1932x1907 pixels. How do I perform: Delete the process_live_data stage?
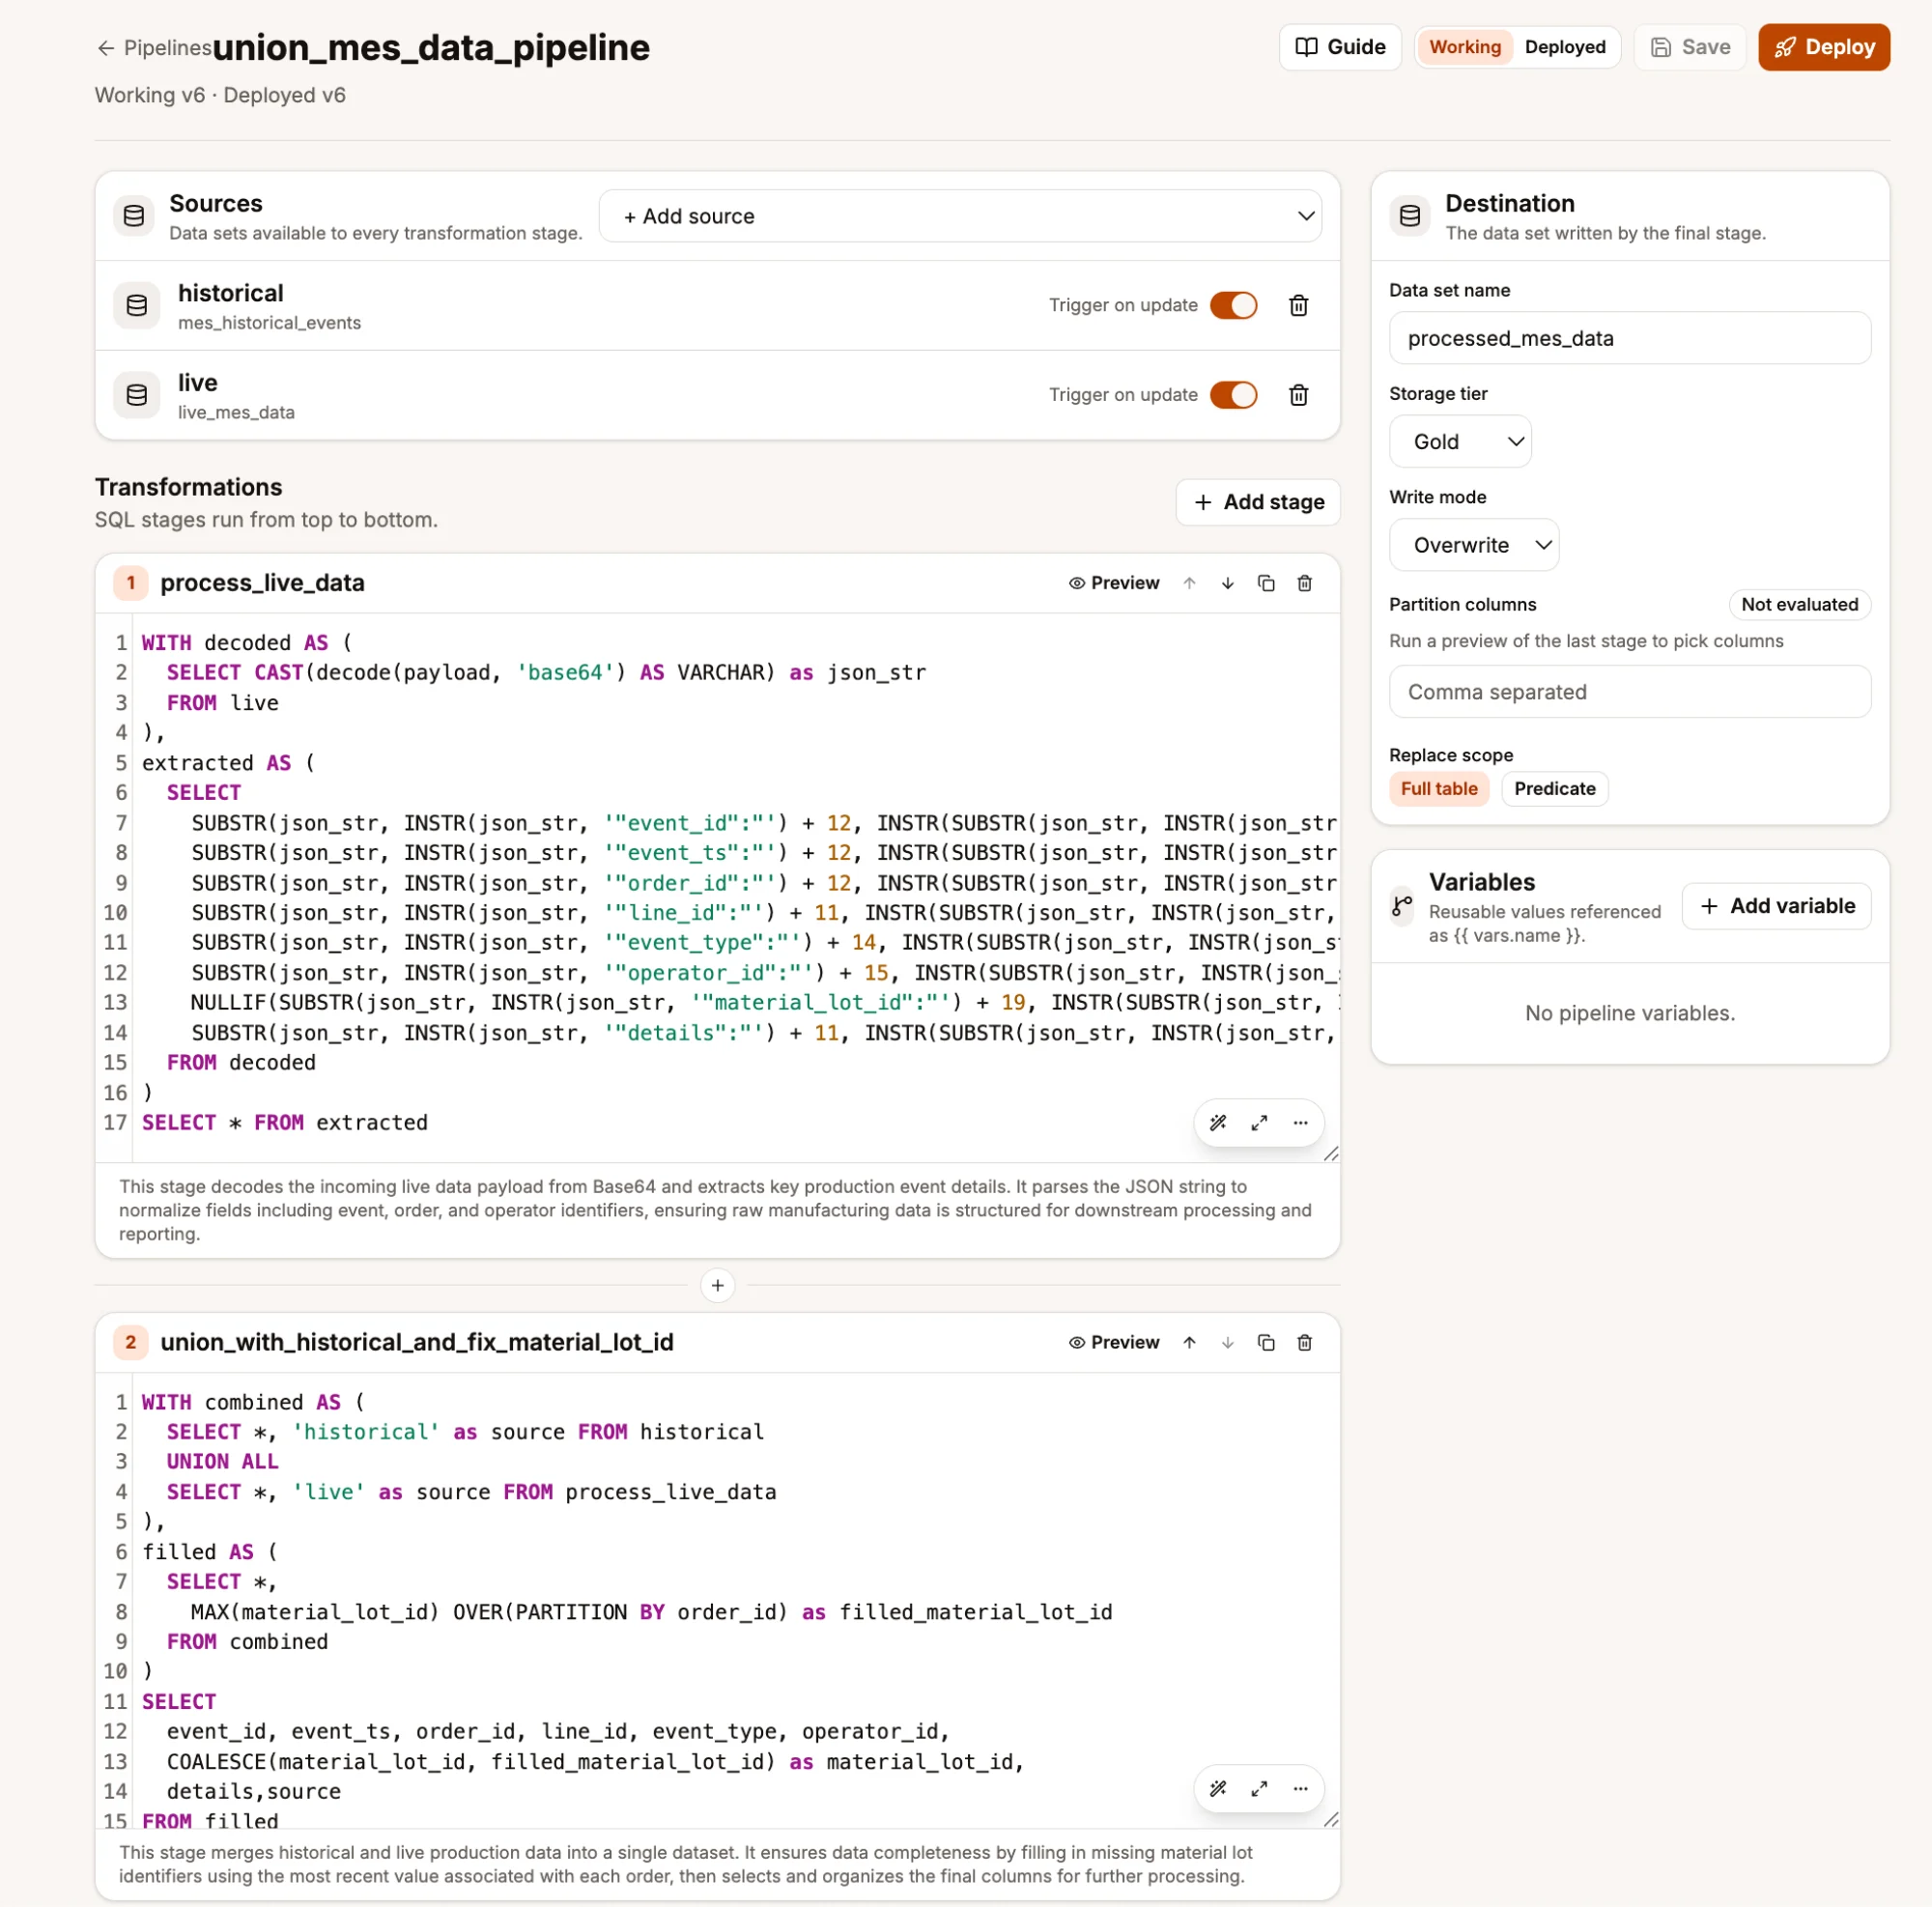[1304, 583]
